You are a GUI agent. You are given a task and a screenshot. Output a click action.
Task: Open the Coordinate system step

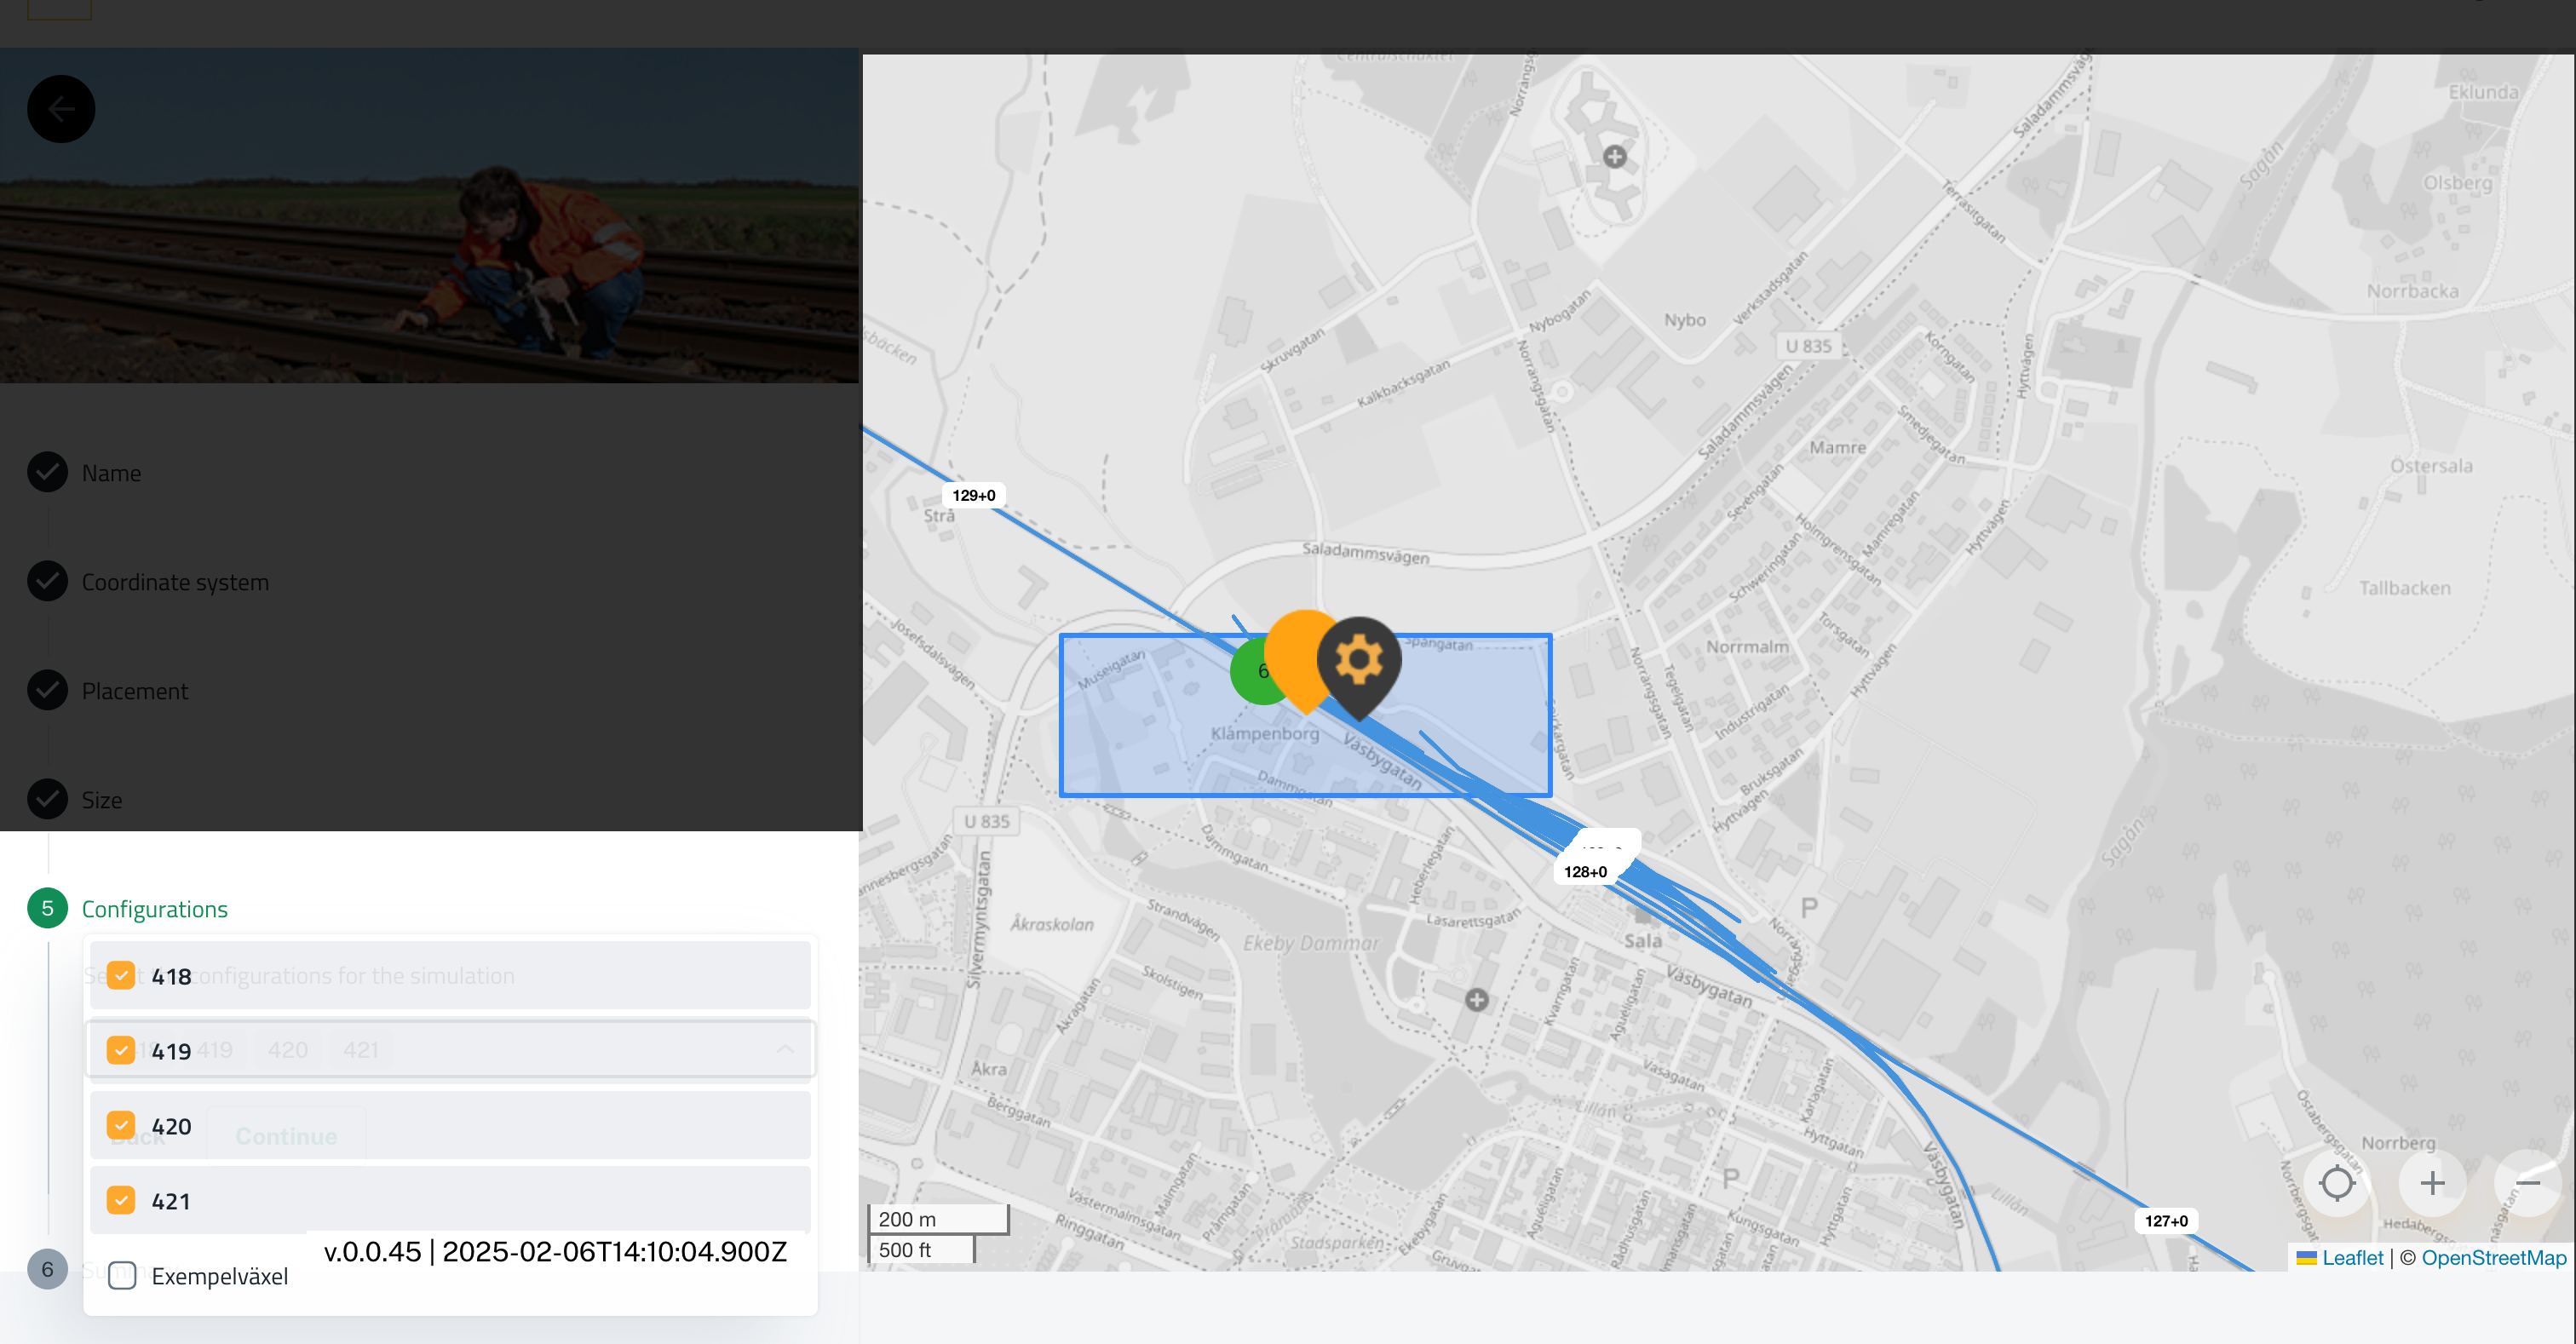[175, 582]
